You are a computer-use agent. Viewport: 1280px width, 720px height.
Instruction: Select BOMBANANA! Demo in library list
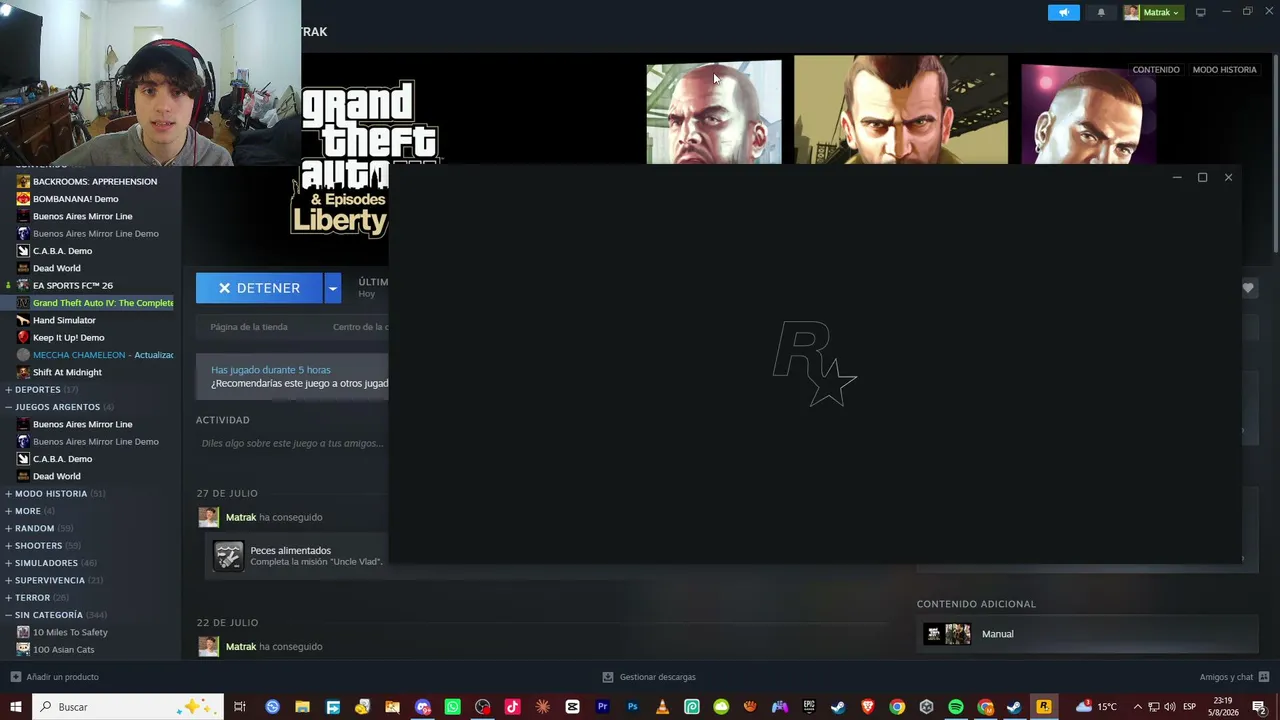(75, 199)
